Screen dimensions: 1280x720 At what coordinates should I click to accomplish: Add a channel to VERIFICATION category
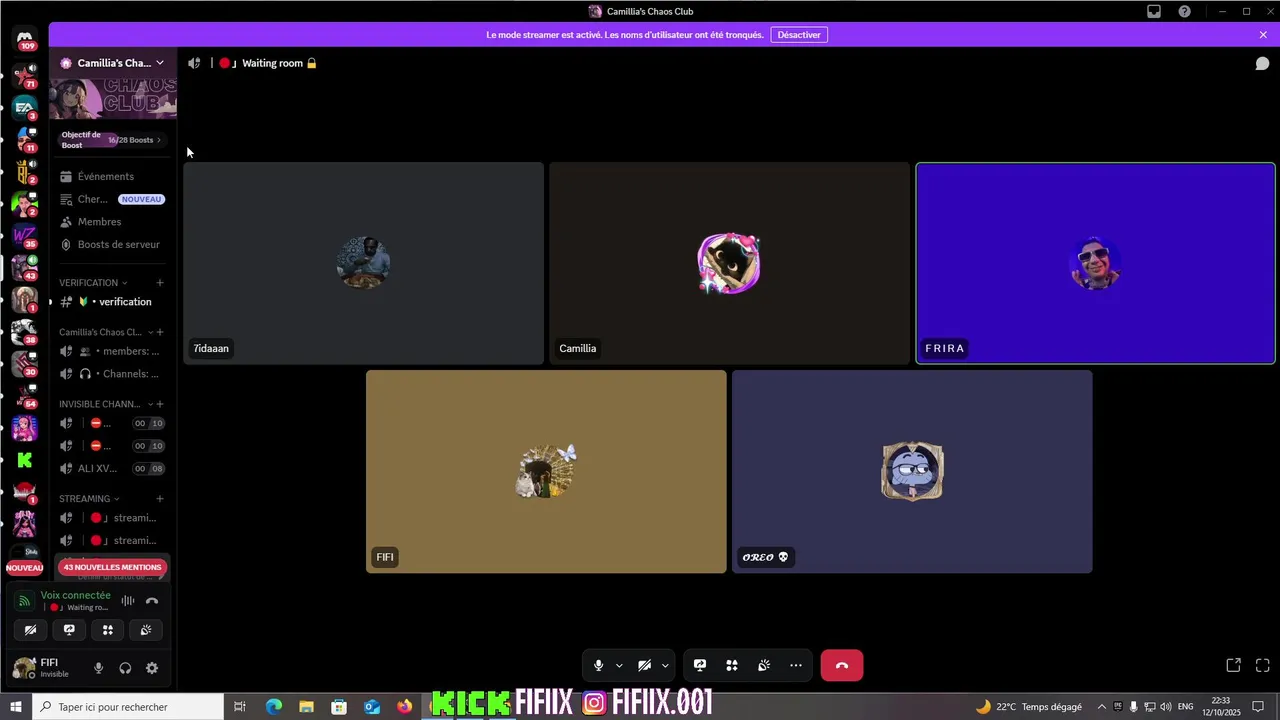click(x=159, y=283)
